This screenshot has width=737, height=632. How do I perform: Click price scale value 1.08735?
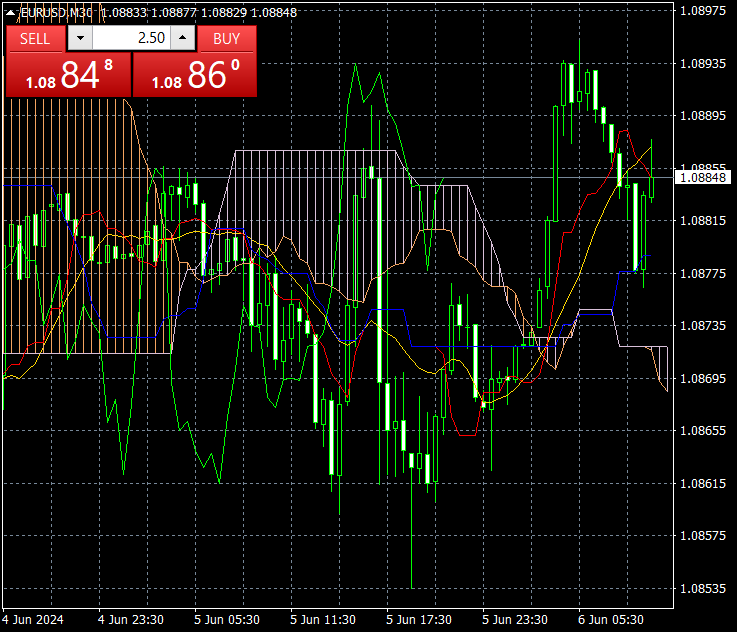703,325
